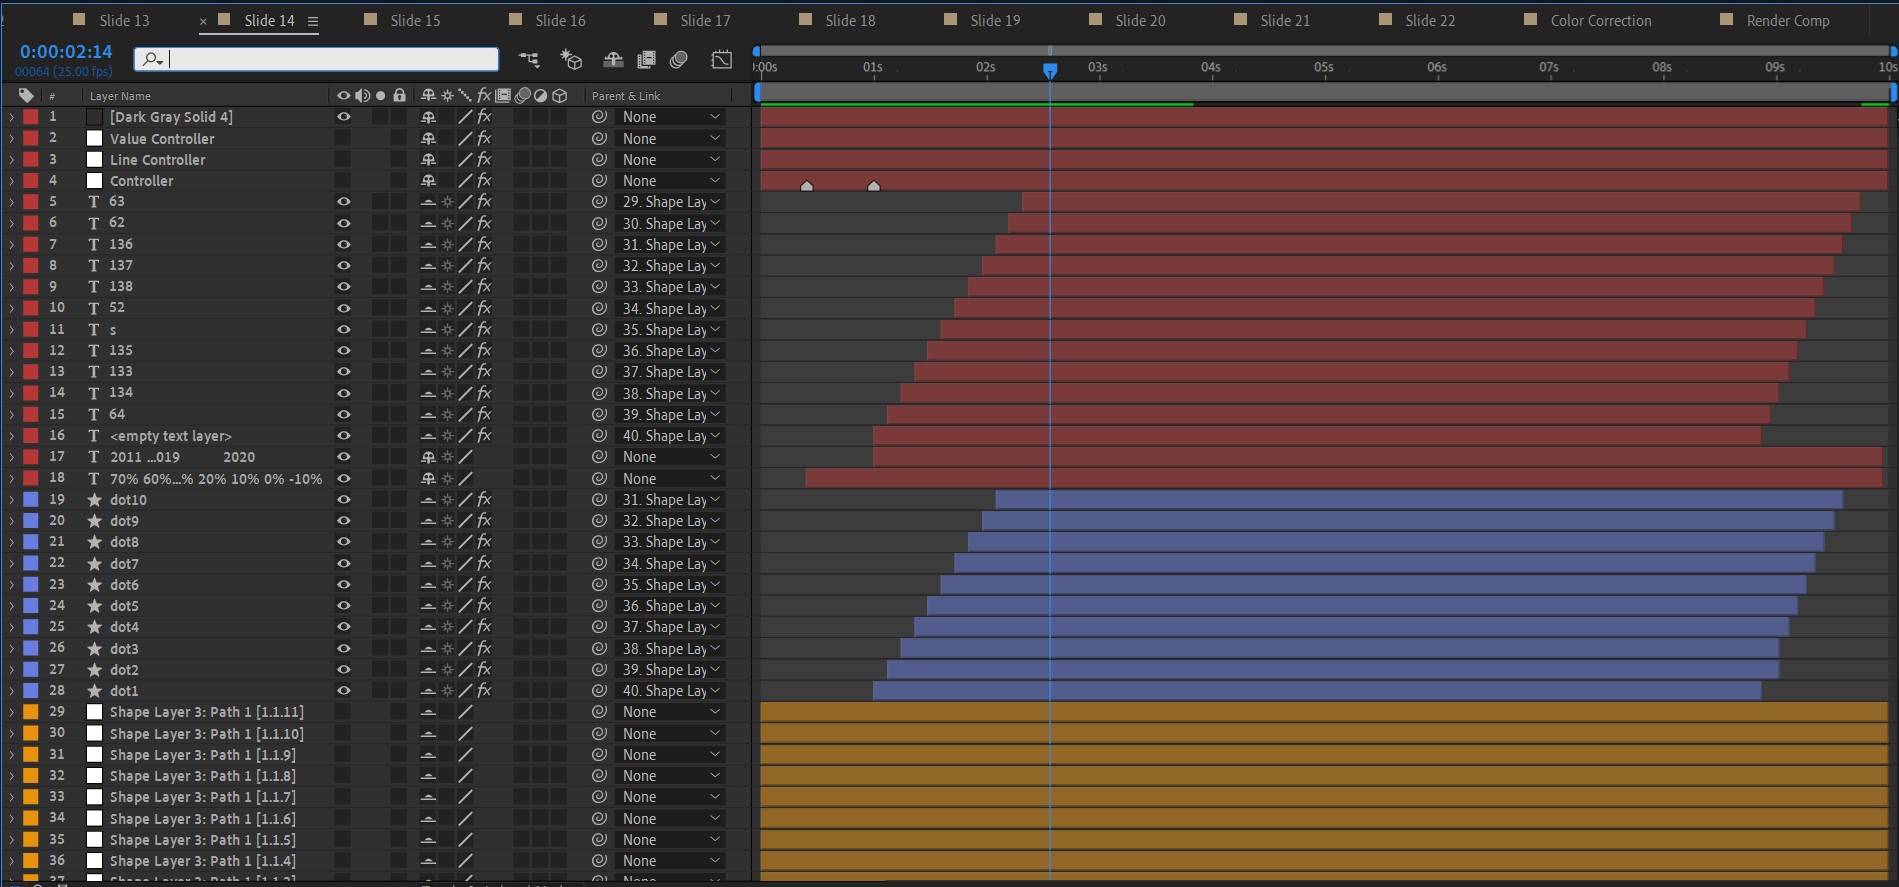The image size is (1899, 887).
Task: Click into the layer search field
Action: coord(316,60)
